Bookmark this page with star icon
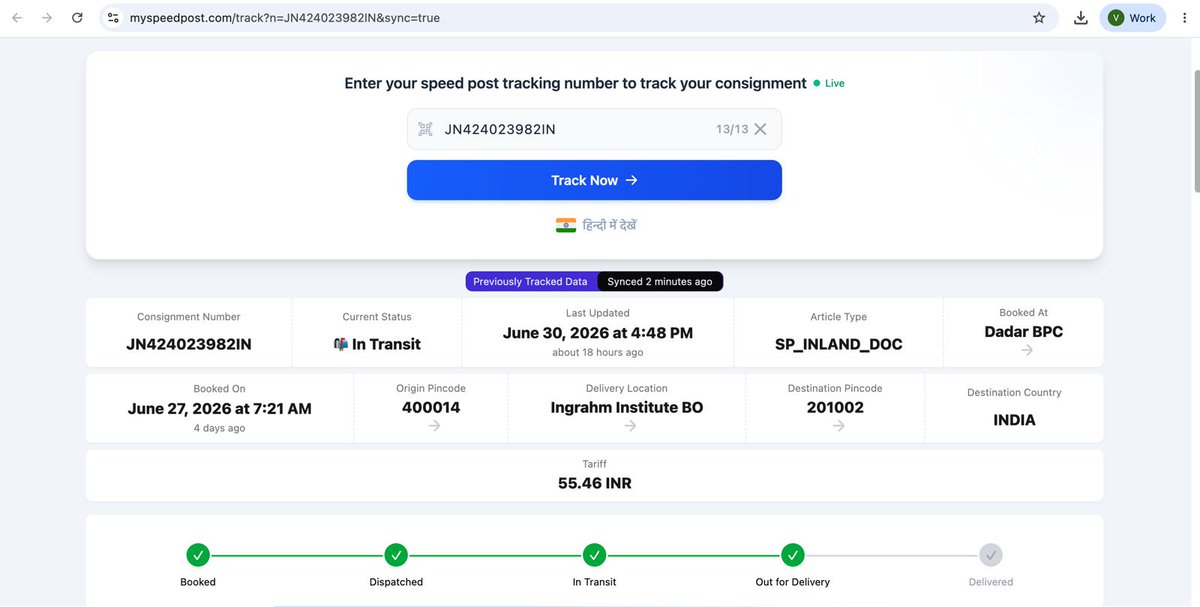Image resolution: width=1200 pixels, height=607 pixels. click(x=1039, y=18)
